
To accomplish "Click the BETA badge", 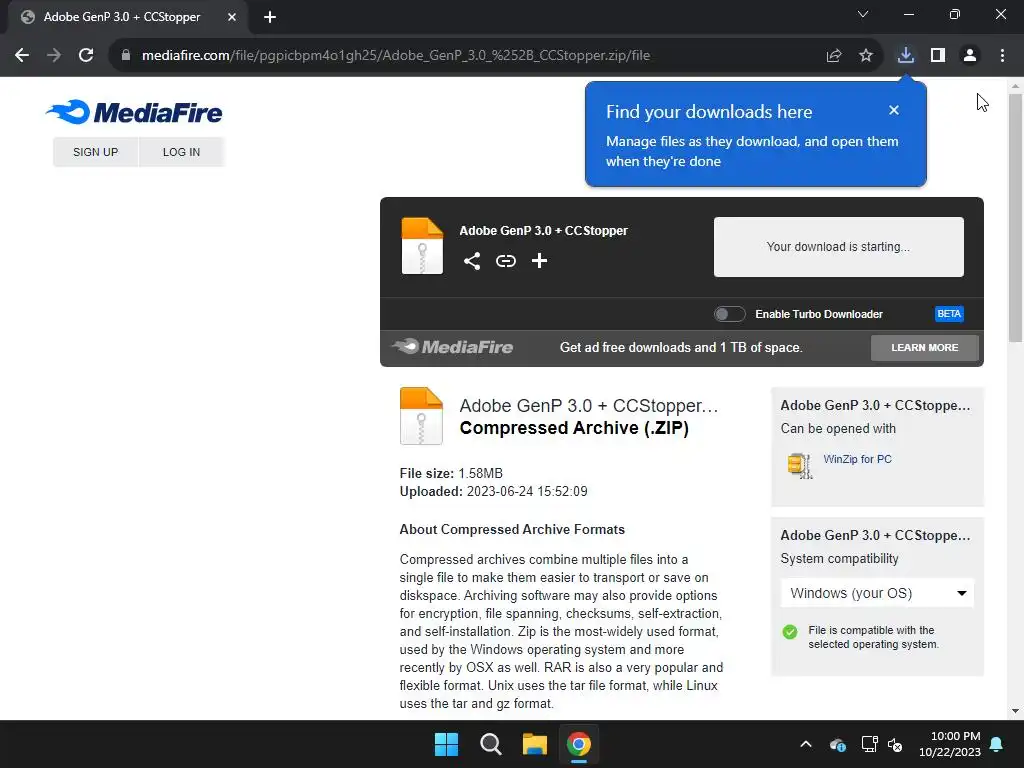I will (x=949, y=314).
